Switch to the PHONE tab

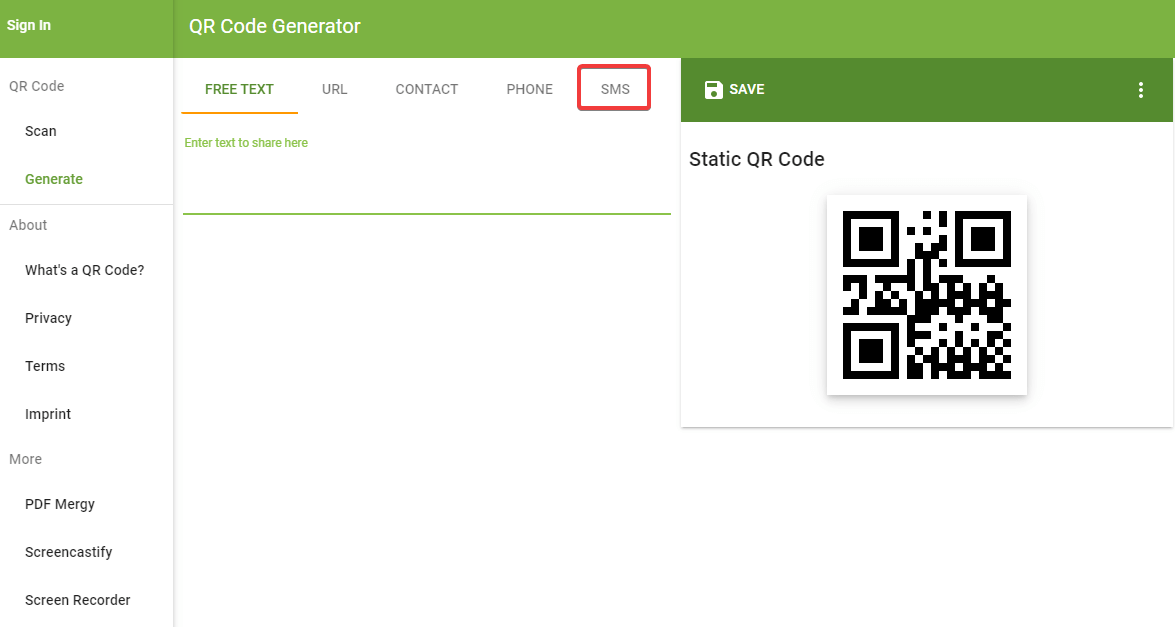529,89
